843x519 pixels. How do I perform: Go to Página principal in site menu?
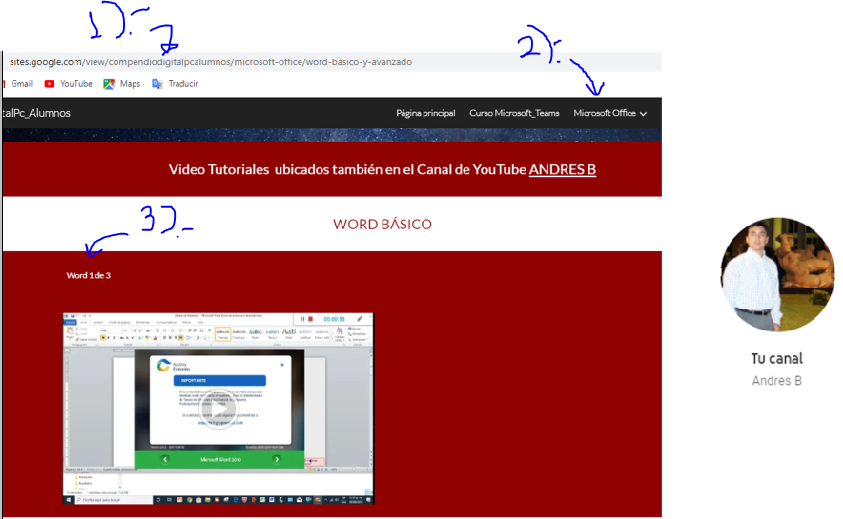pyautogui.click(x=425, y=113)
